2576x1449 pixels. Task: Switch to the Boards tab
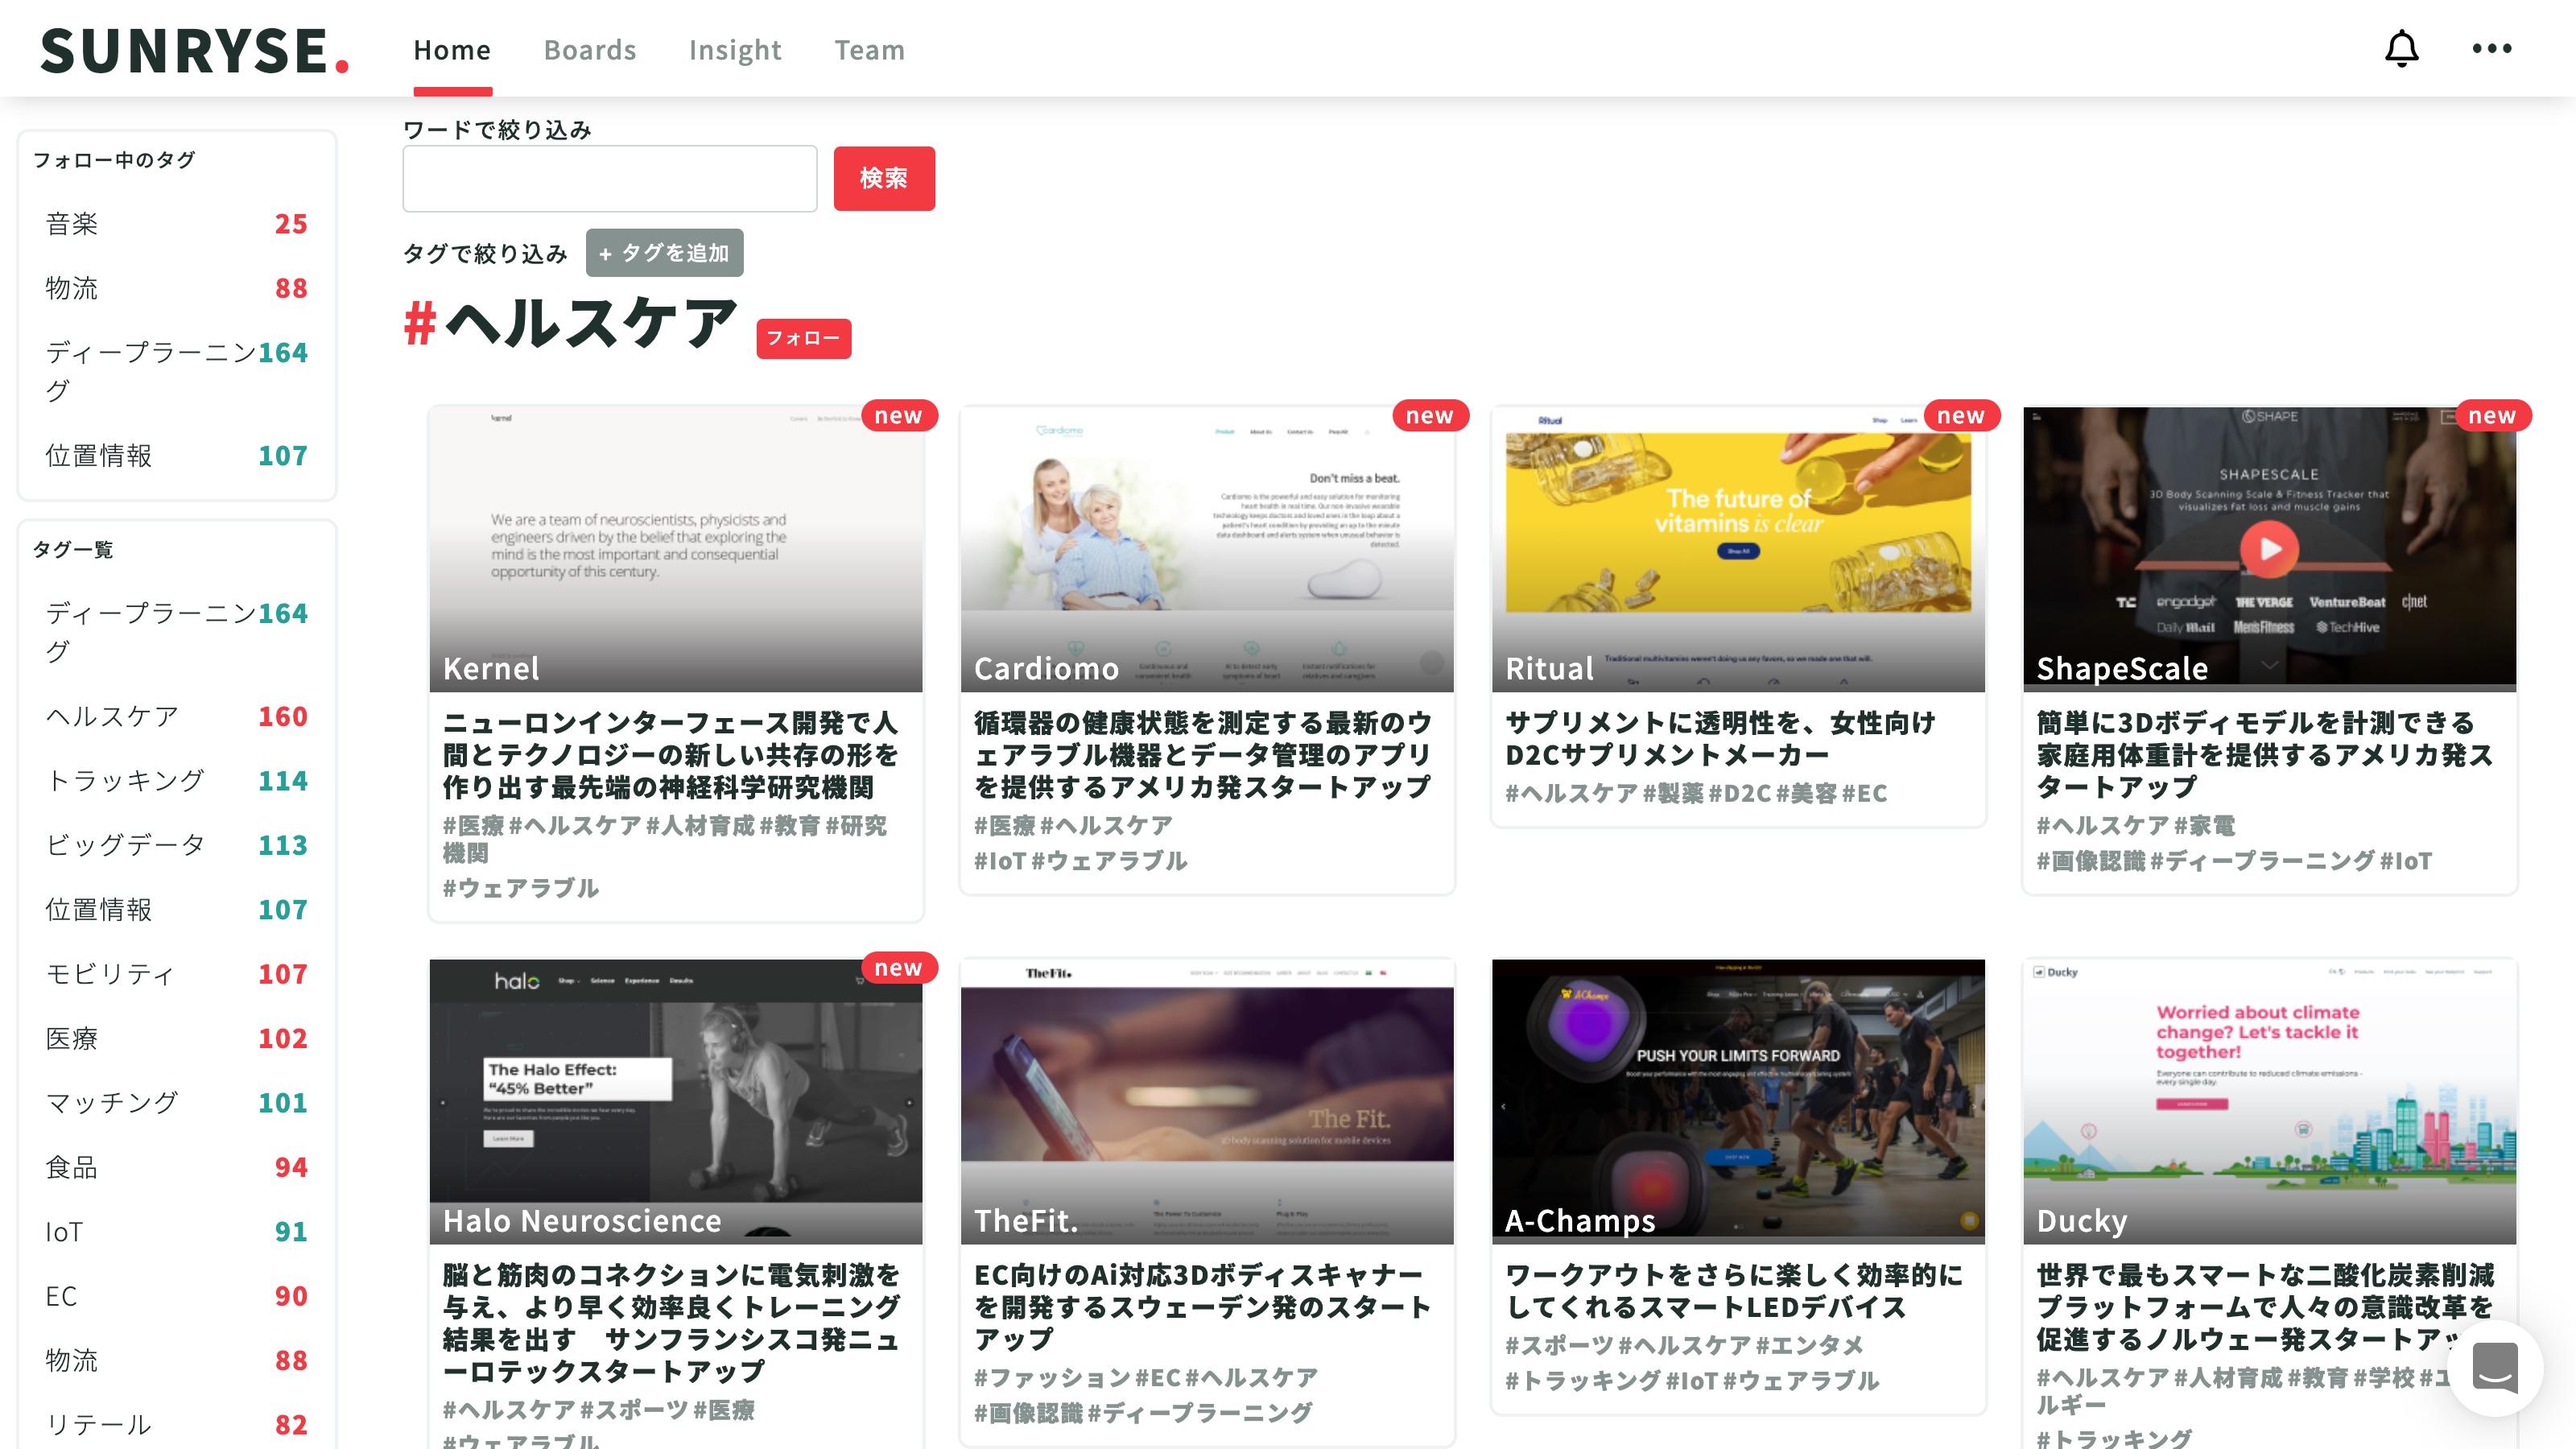tap(590, 50)
